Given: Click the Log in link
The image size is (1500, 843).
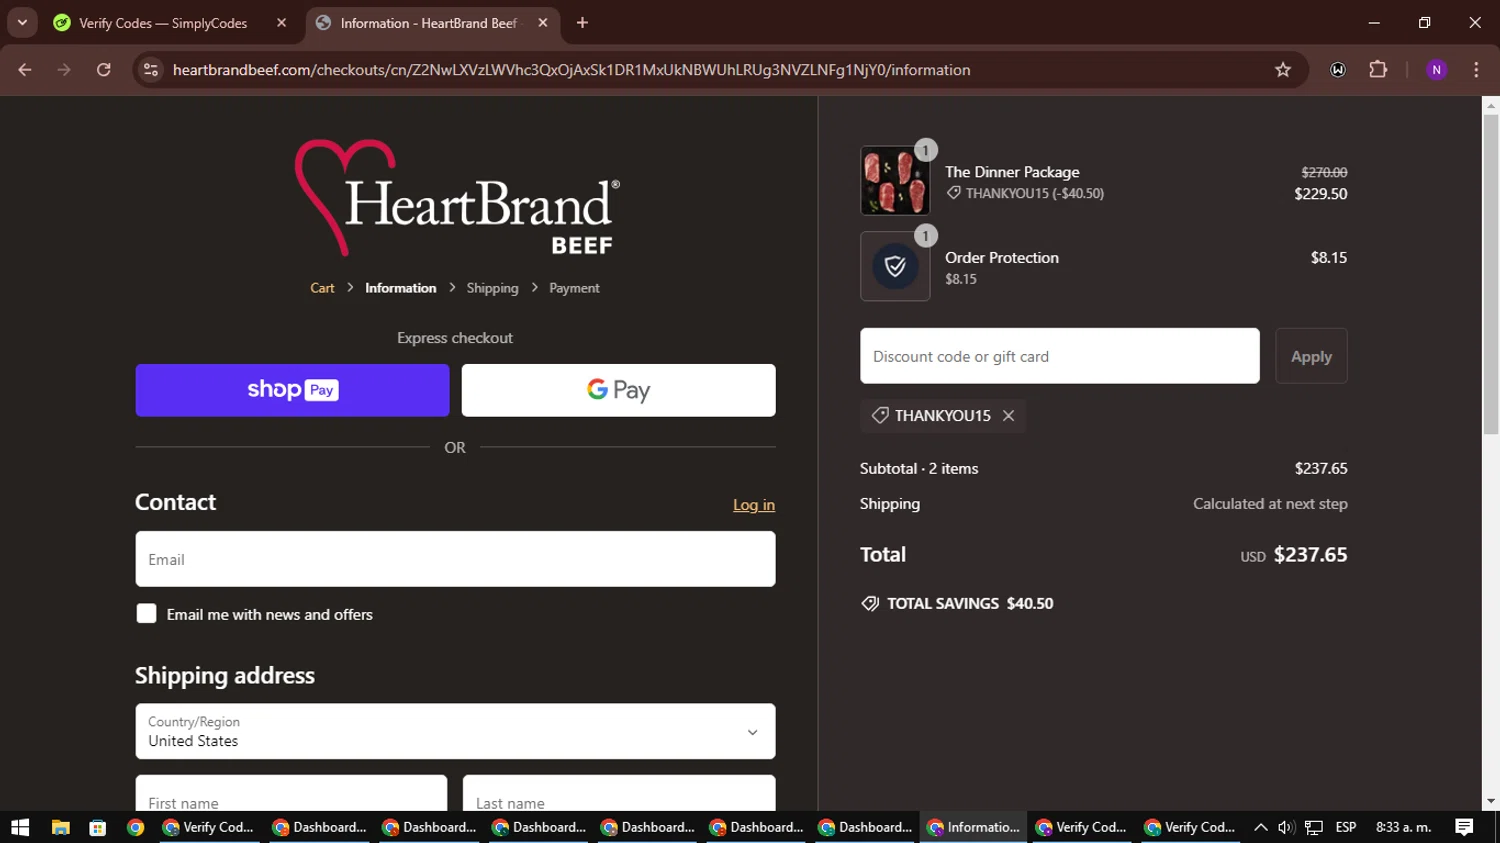Looking at the screenshot, I should tap(754, 505).
